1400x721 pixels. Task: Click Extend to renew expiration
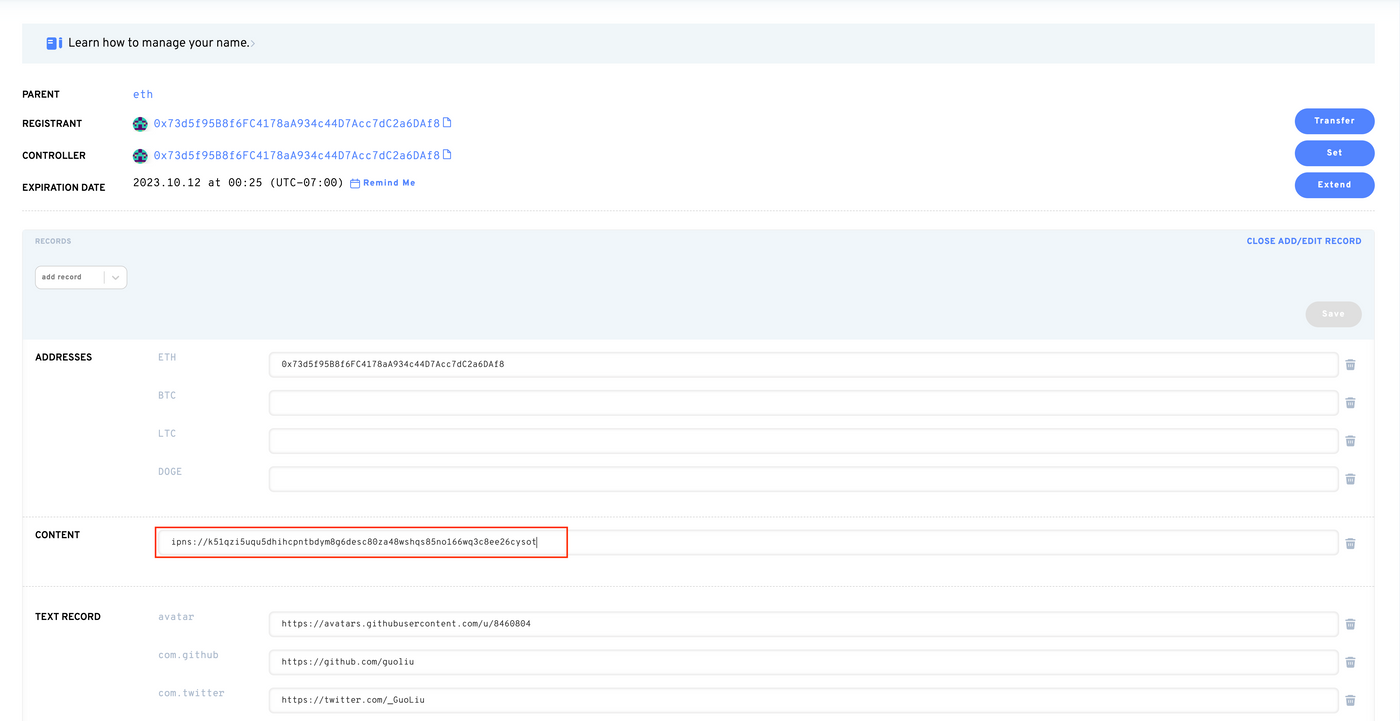(1334, 185)
